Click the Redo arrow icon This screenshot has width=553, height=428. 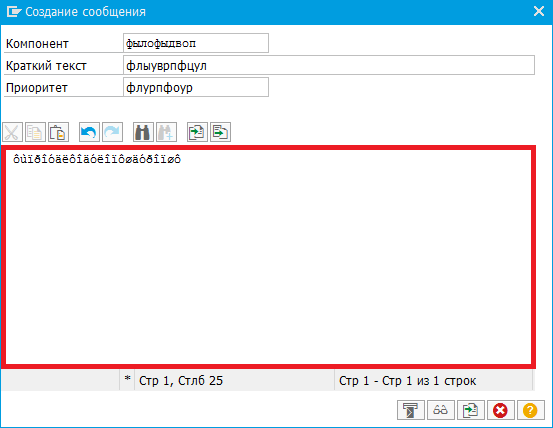(113, 132)
